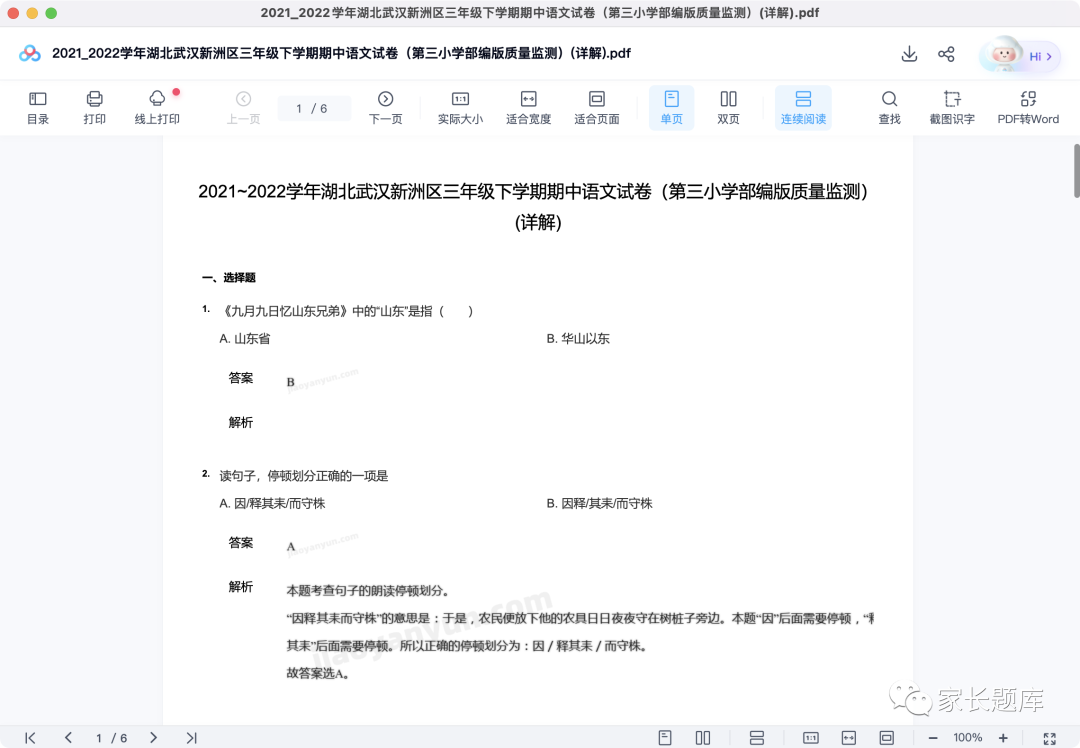Select option B. 华山以东

[578, 338]
